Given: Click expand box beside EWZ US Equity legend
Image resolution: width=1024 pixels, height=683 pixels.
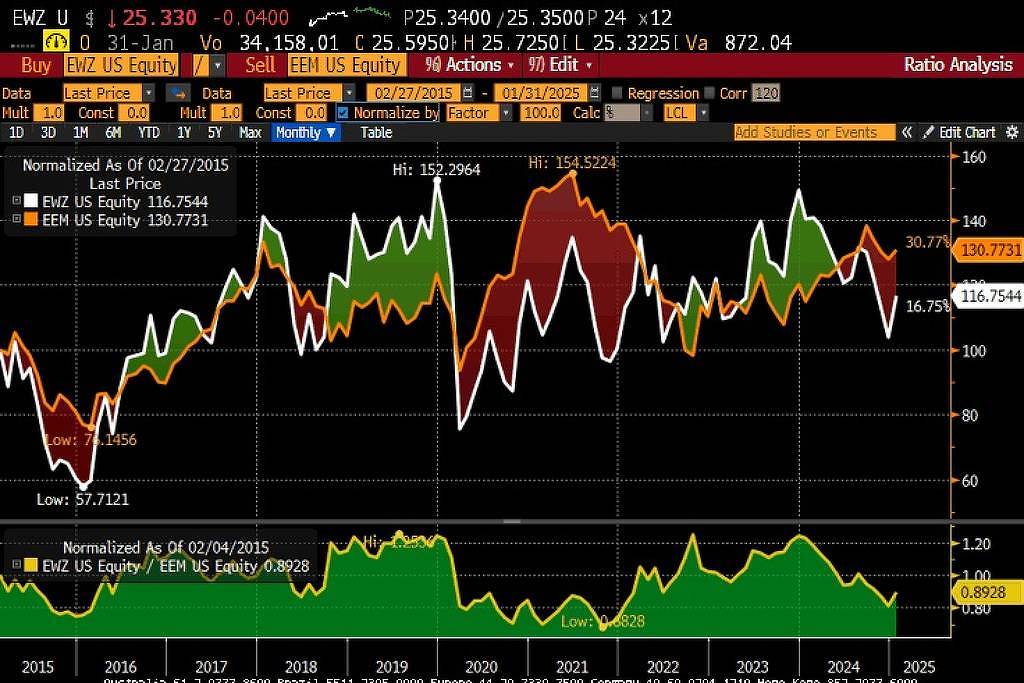Looking at the screenshot, I should 16,201.
